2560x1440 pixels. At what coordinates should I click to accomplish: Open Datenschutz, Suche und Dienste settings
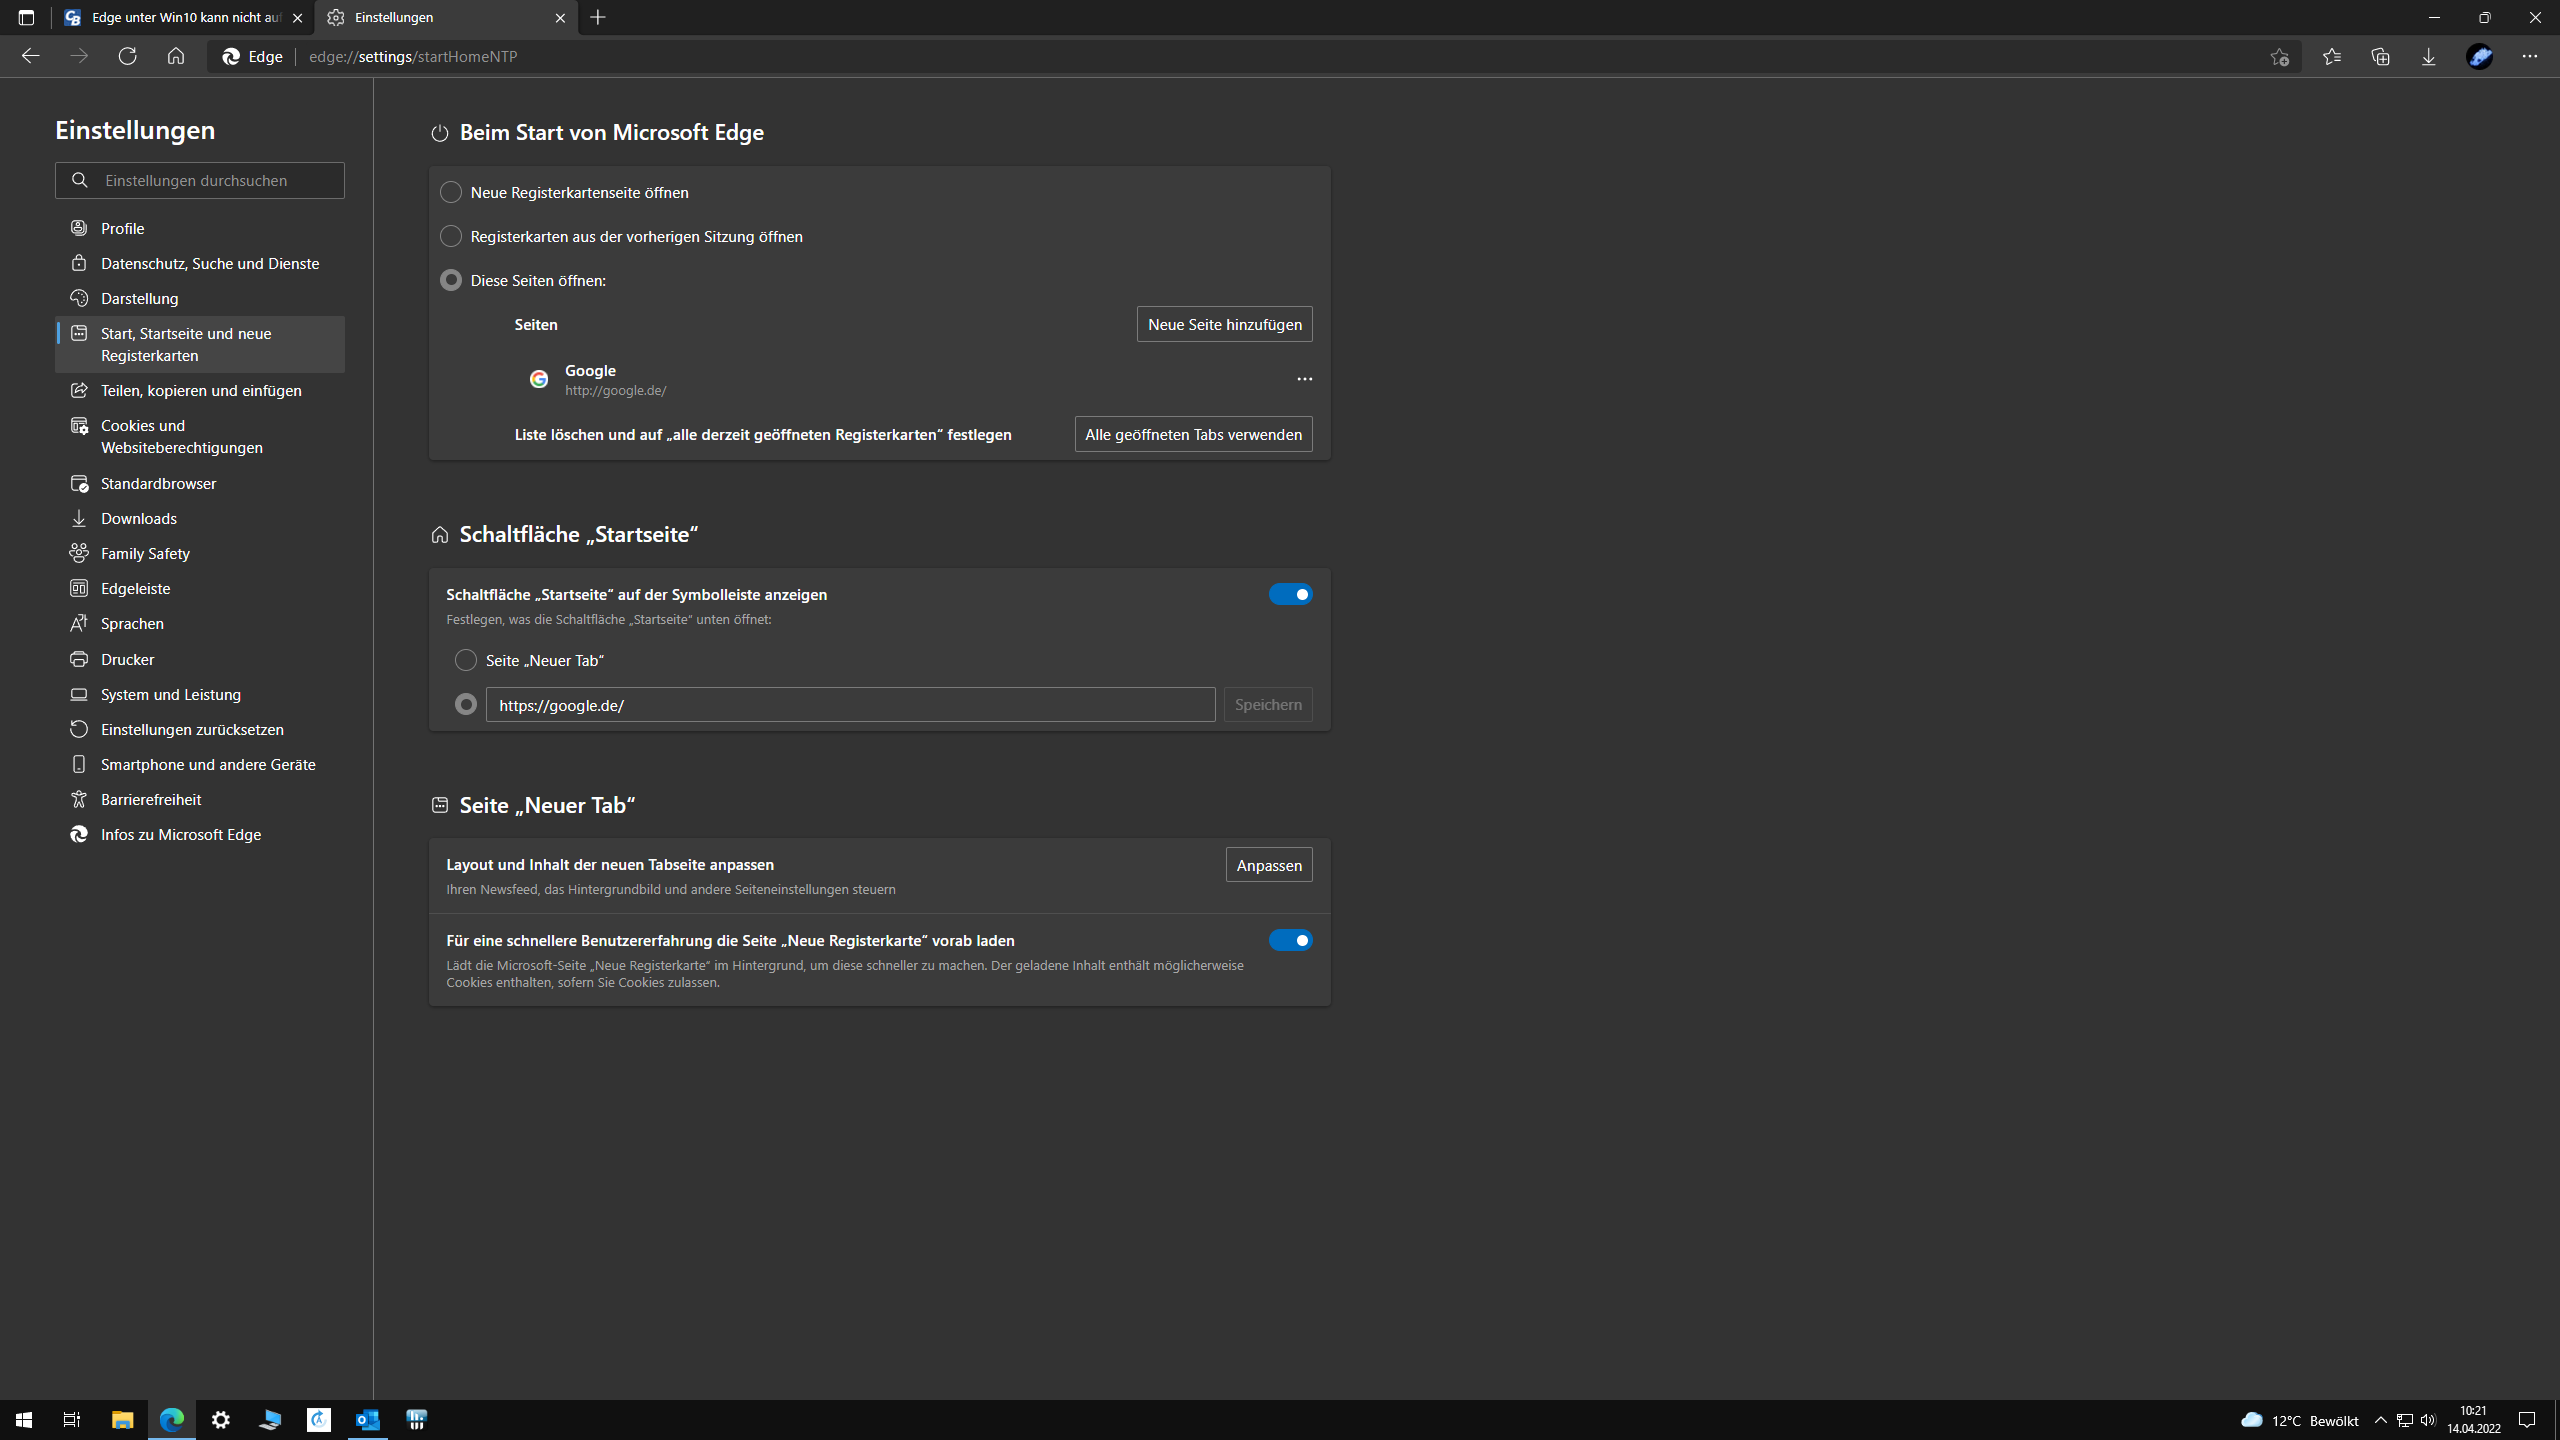pyautogui.click(x=210, y=263)
